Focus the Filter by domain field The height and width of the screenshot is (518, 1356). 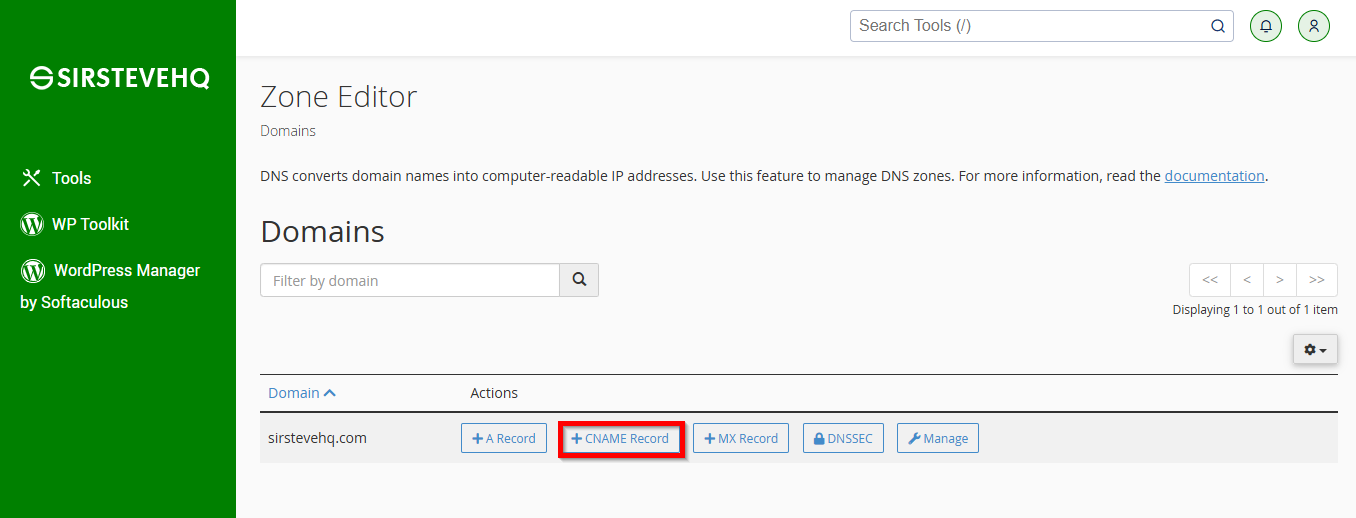coord(410,280)
